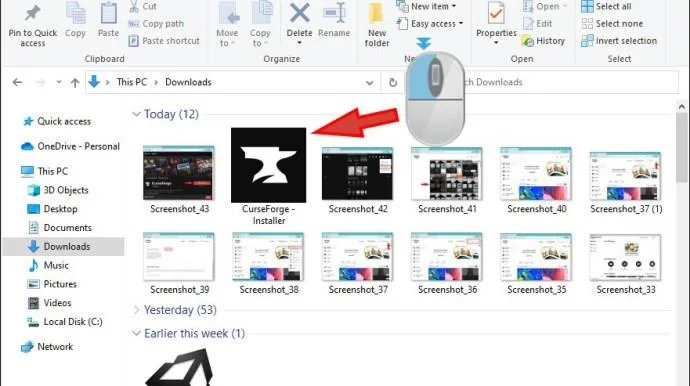The width and height of the screenshot is (690, 386).
Task: Select This PC in navigation pane
Action: (x=45, y=171)
